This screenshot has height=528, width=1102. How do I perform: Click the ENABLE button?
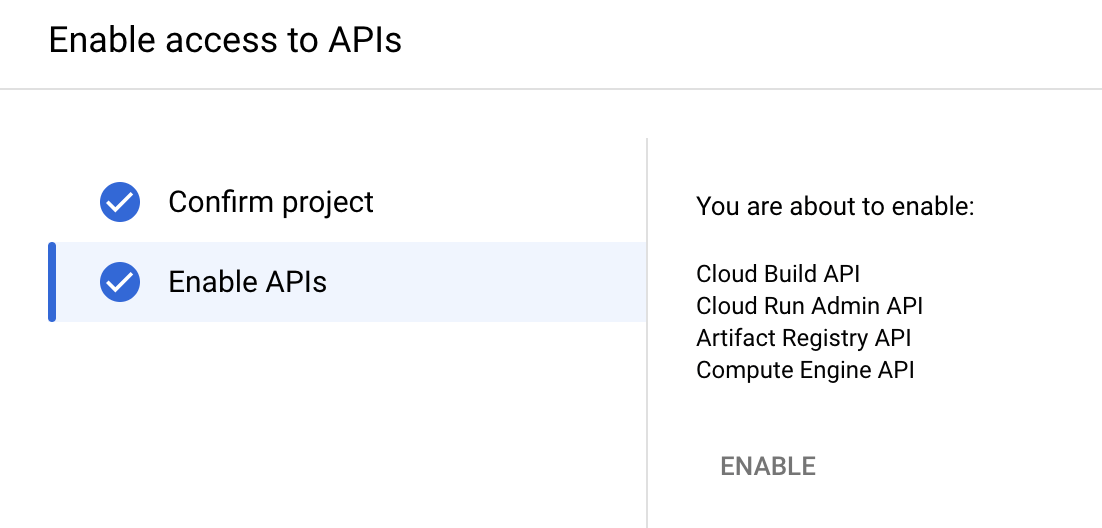(x=768, y=466)
